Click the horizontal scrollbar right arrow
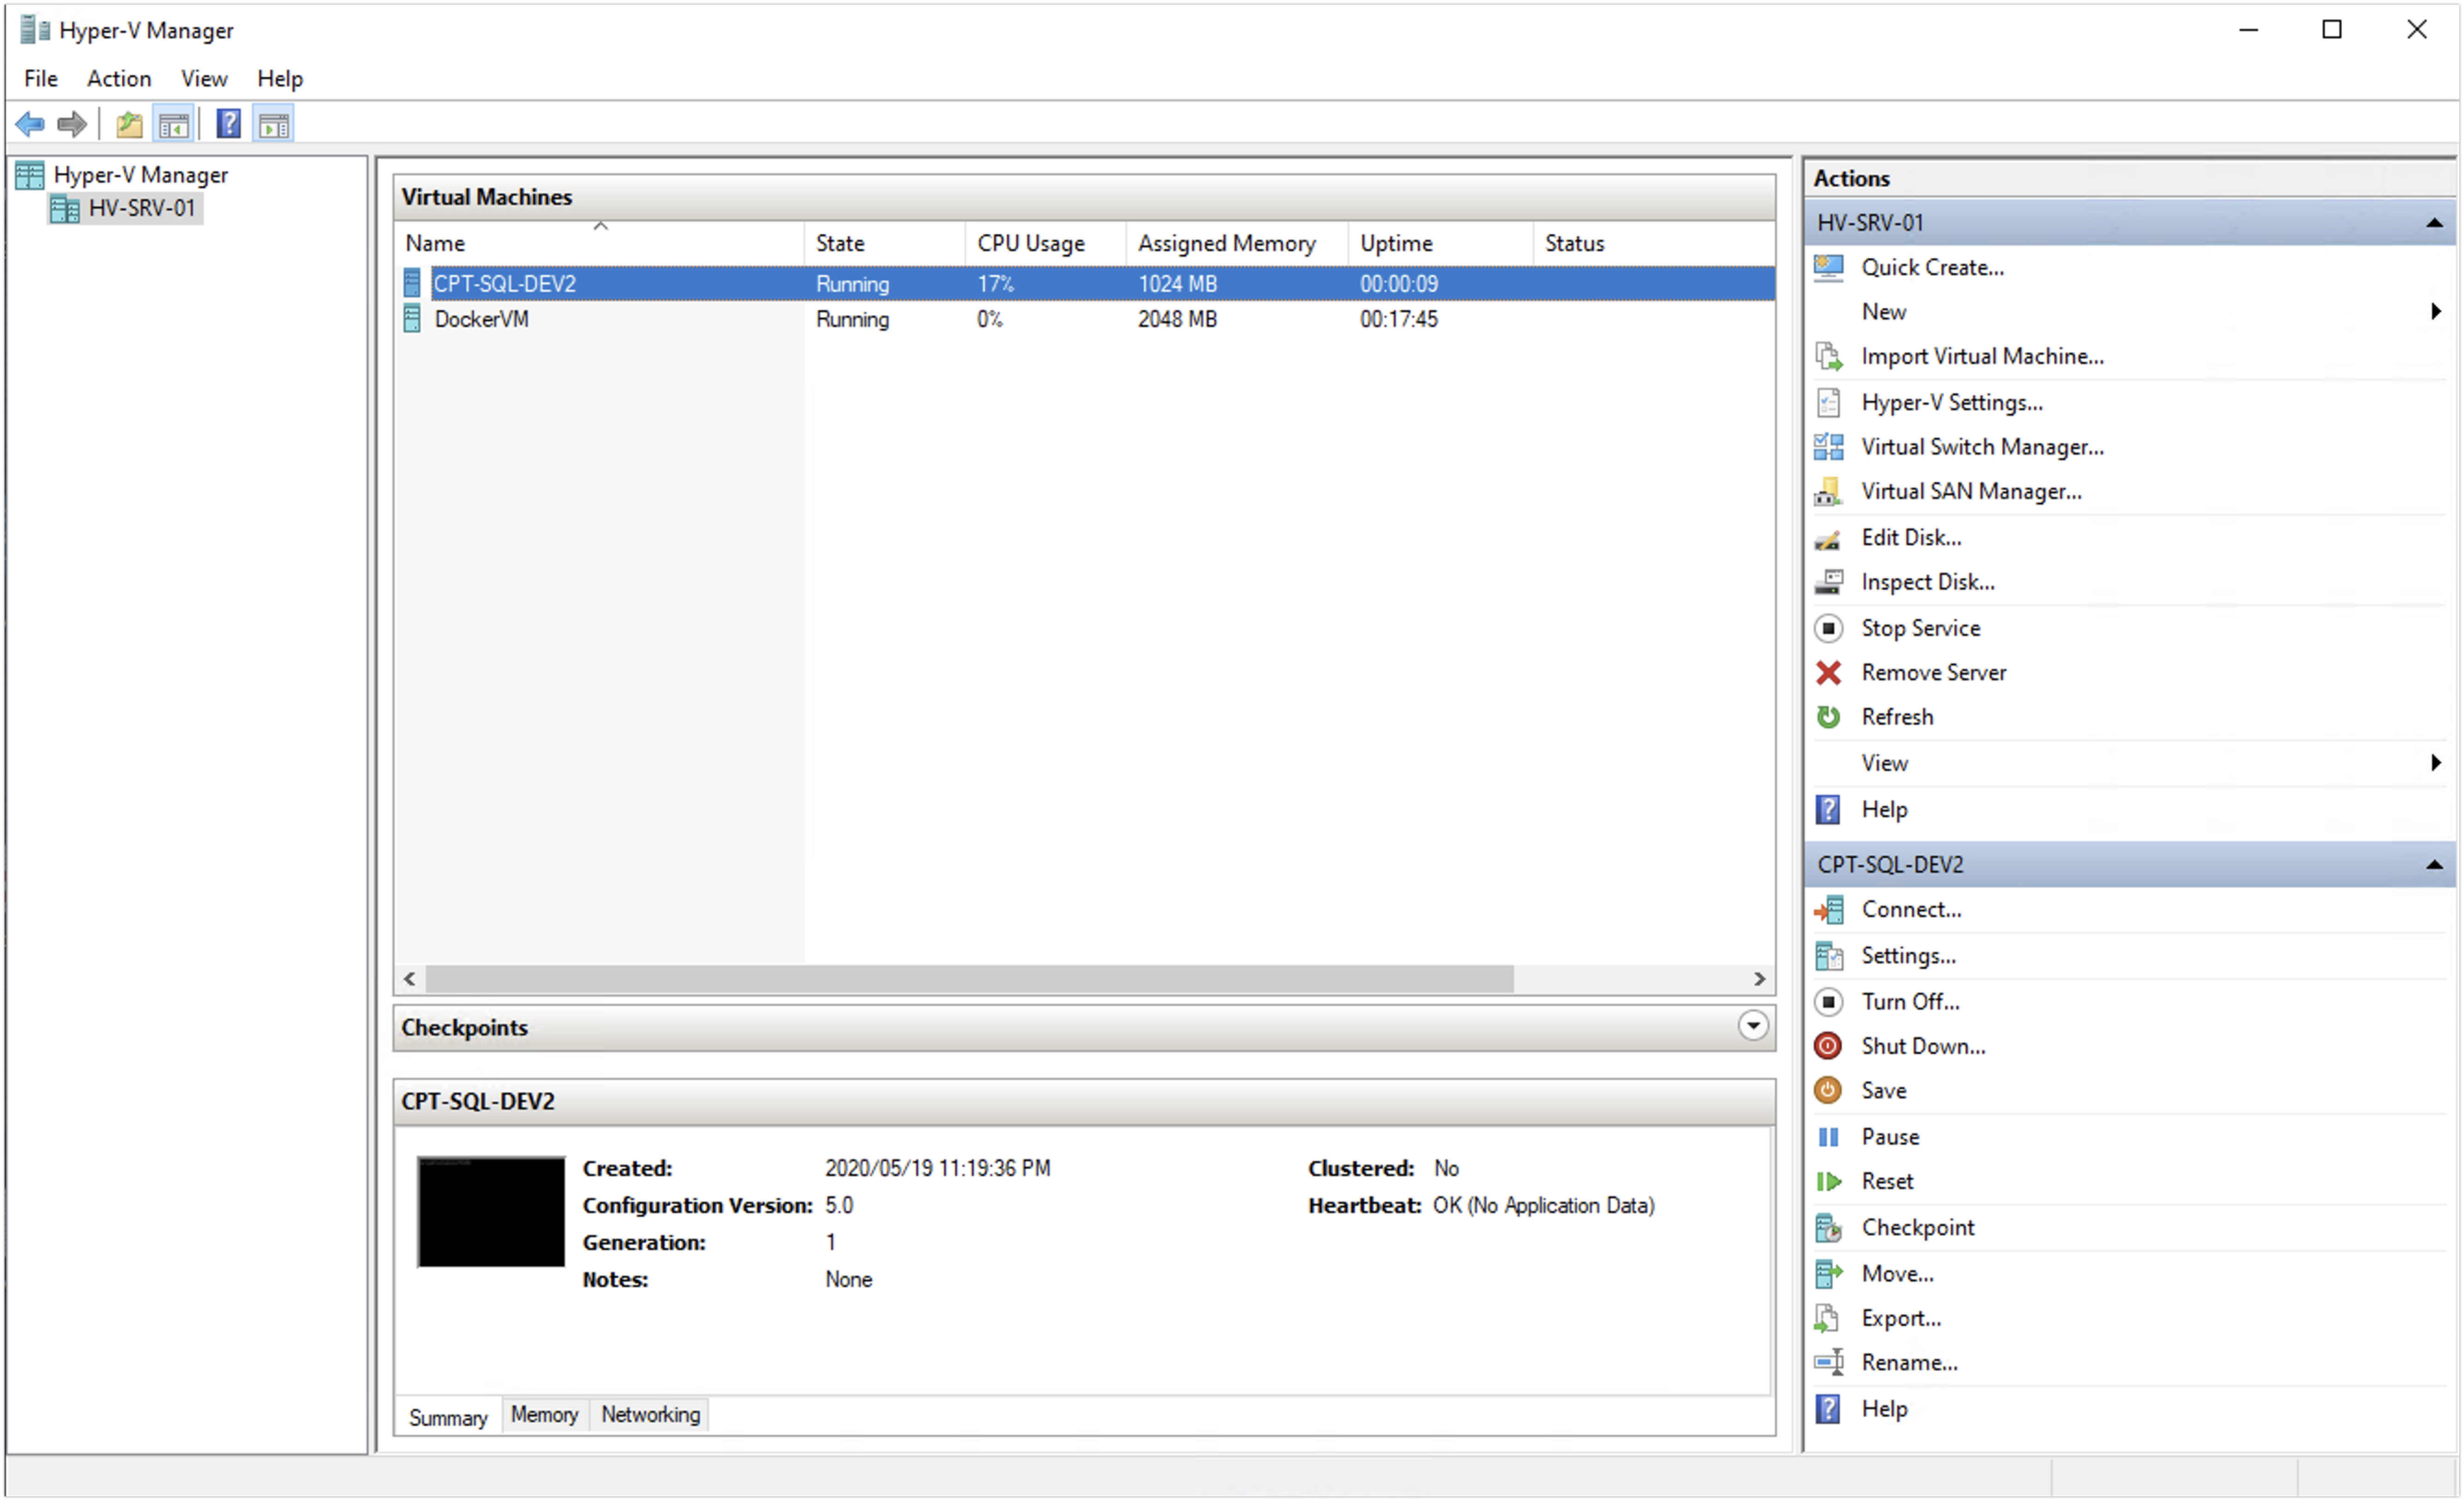 point(1760,980)
